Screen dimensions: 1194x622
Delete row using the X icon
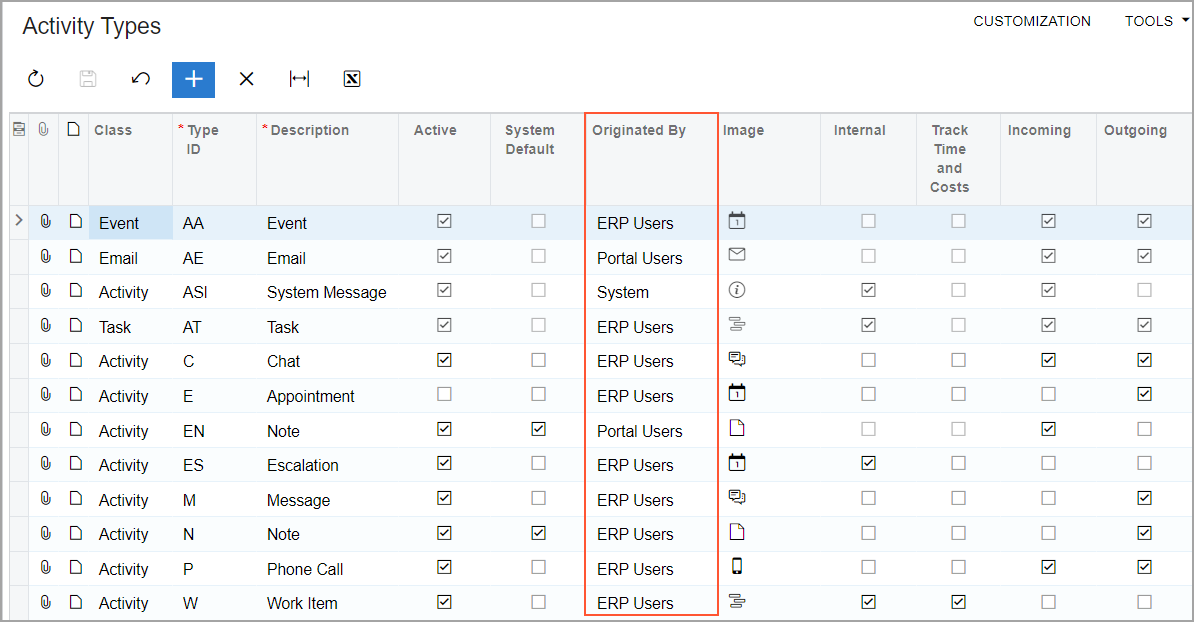246,79
